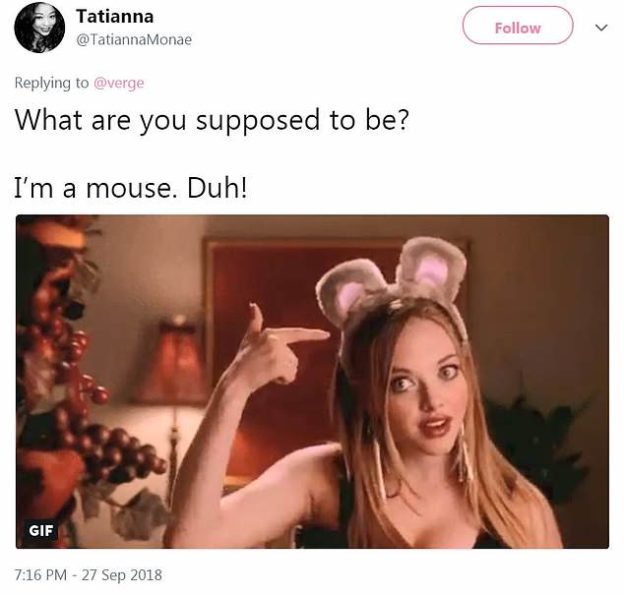This screenshot has height=595, width=624.
Task: Click the 'Replying to' label
Action: (52, 83)
